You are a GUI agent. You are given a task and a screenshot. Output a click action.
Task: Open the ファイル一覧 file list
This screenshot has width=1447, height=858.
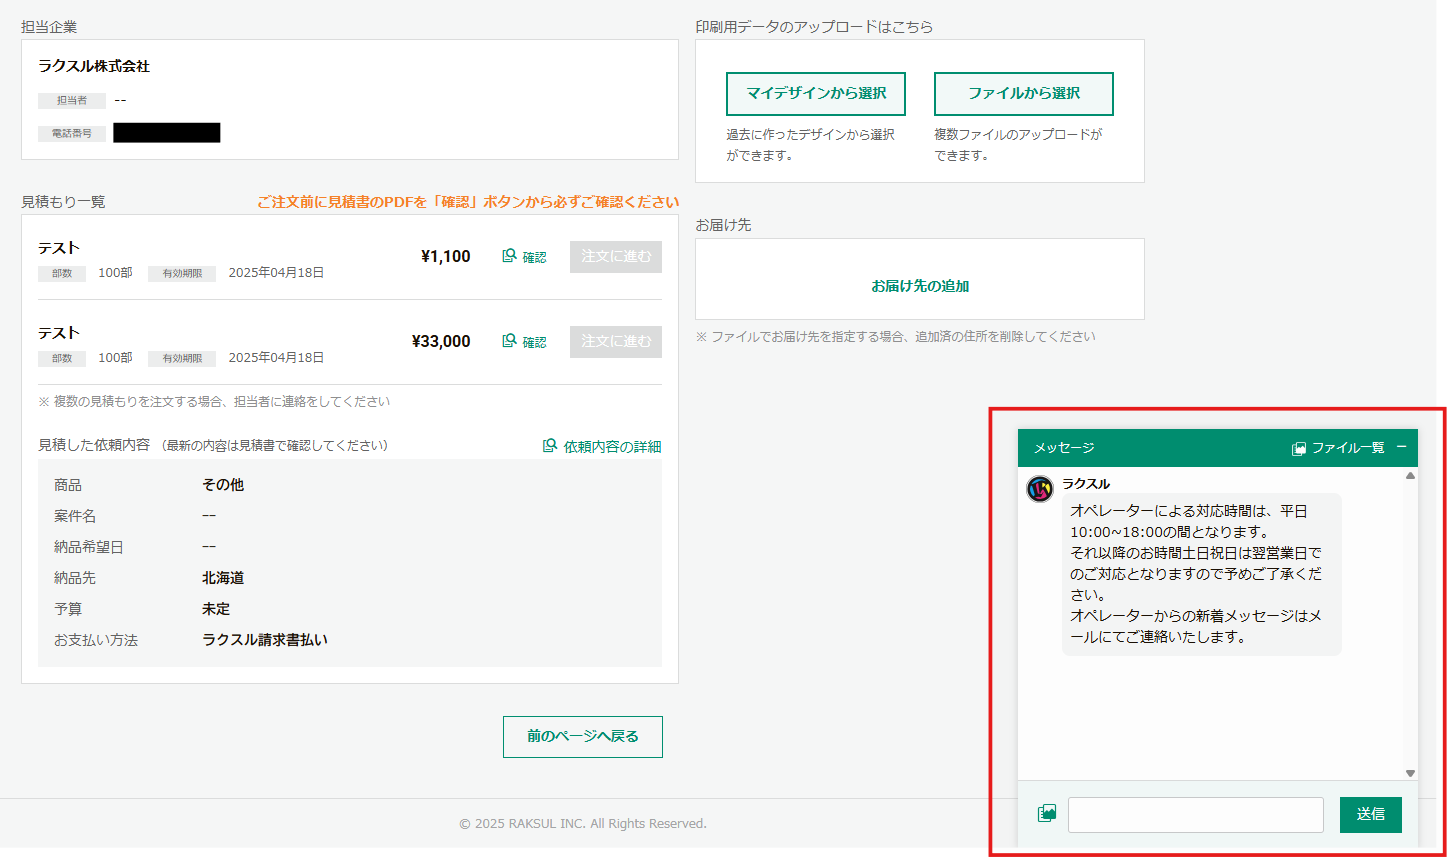(1338, 448)
